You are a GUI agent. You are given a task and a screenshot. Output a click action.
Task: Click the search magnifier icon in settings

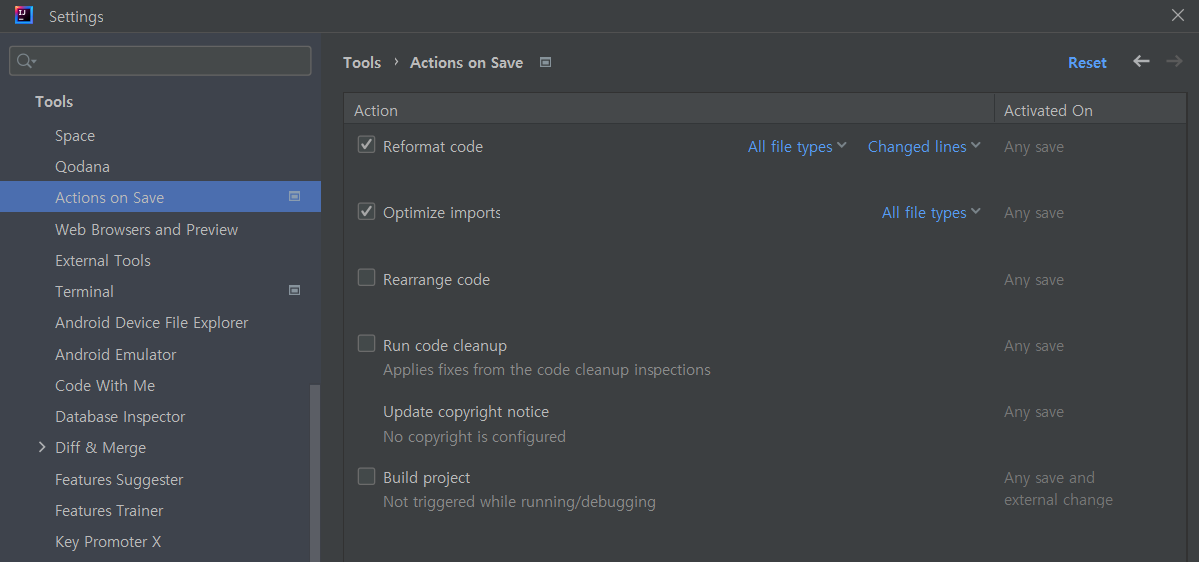tap(26, 61)
